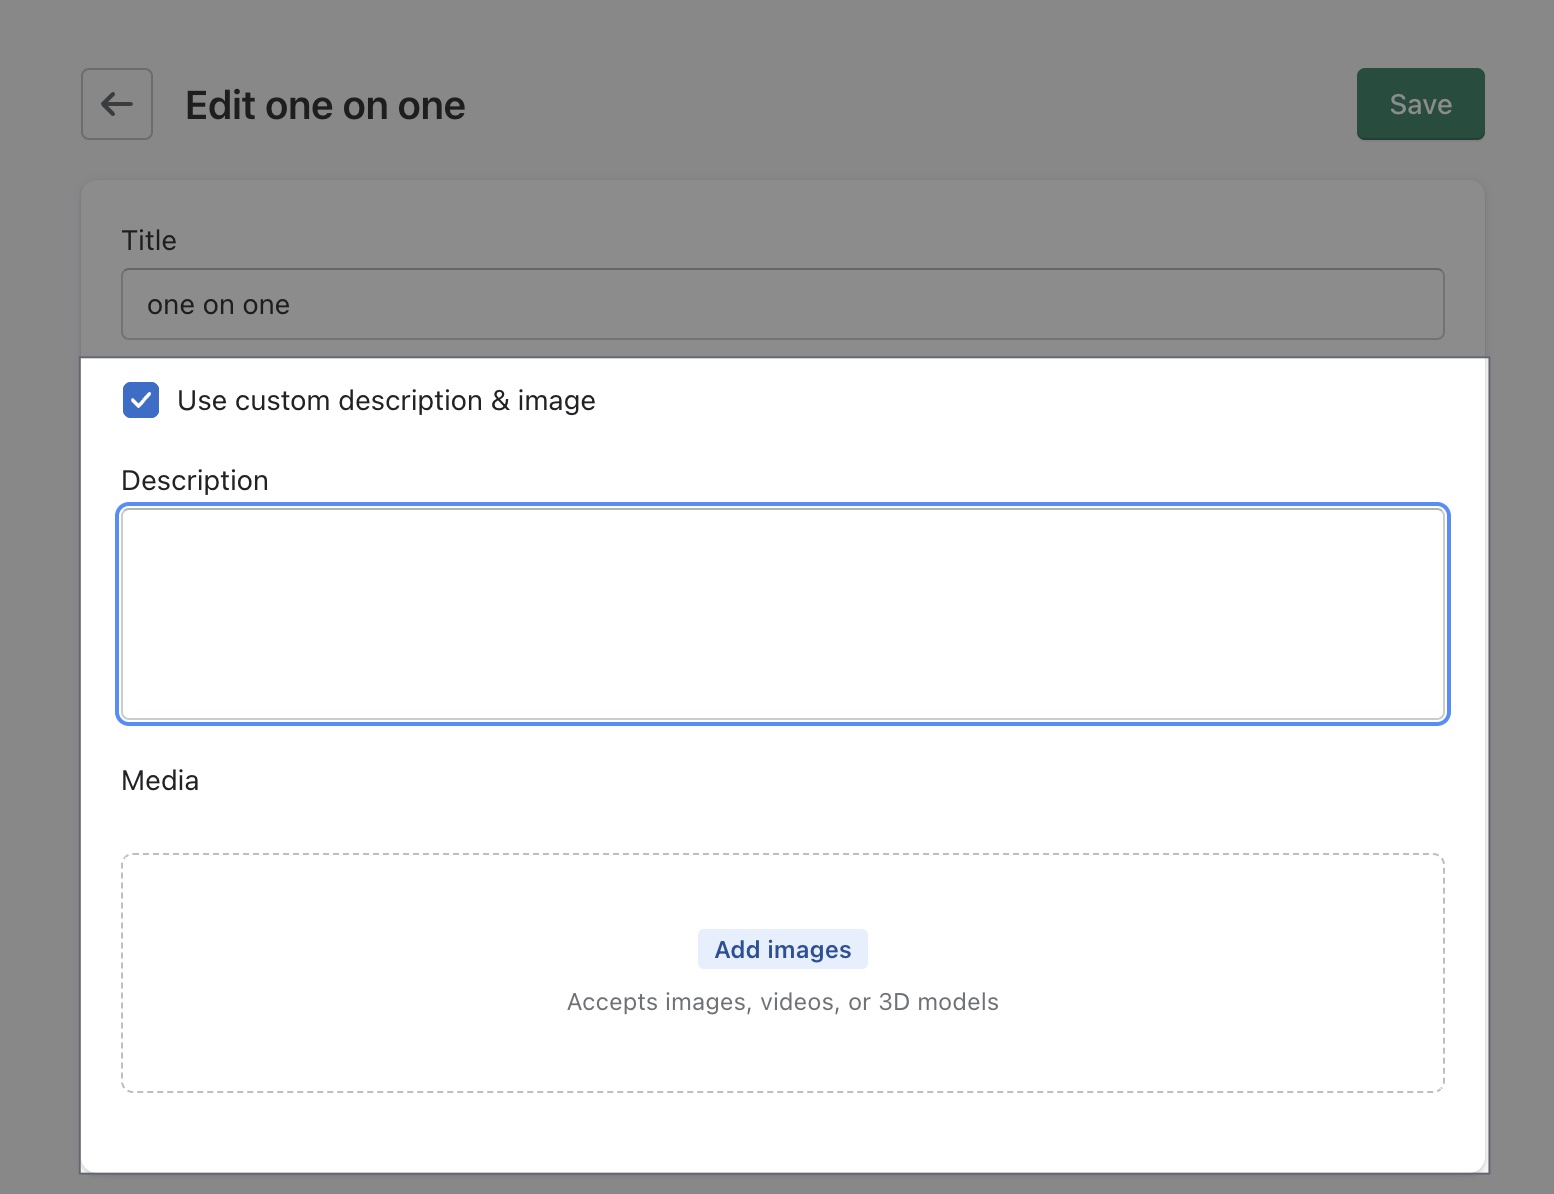
Task: Select the back navigation arrow icon
Action: (116, 104)
